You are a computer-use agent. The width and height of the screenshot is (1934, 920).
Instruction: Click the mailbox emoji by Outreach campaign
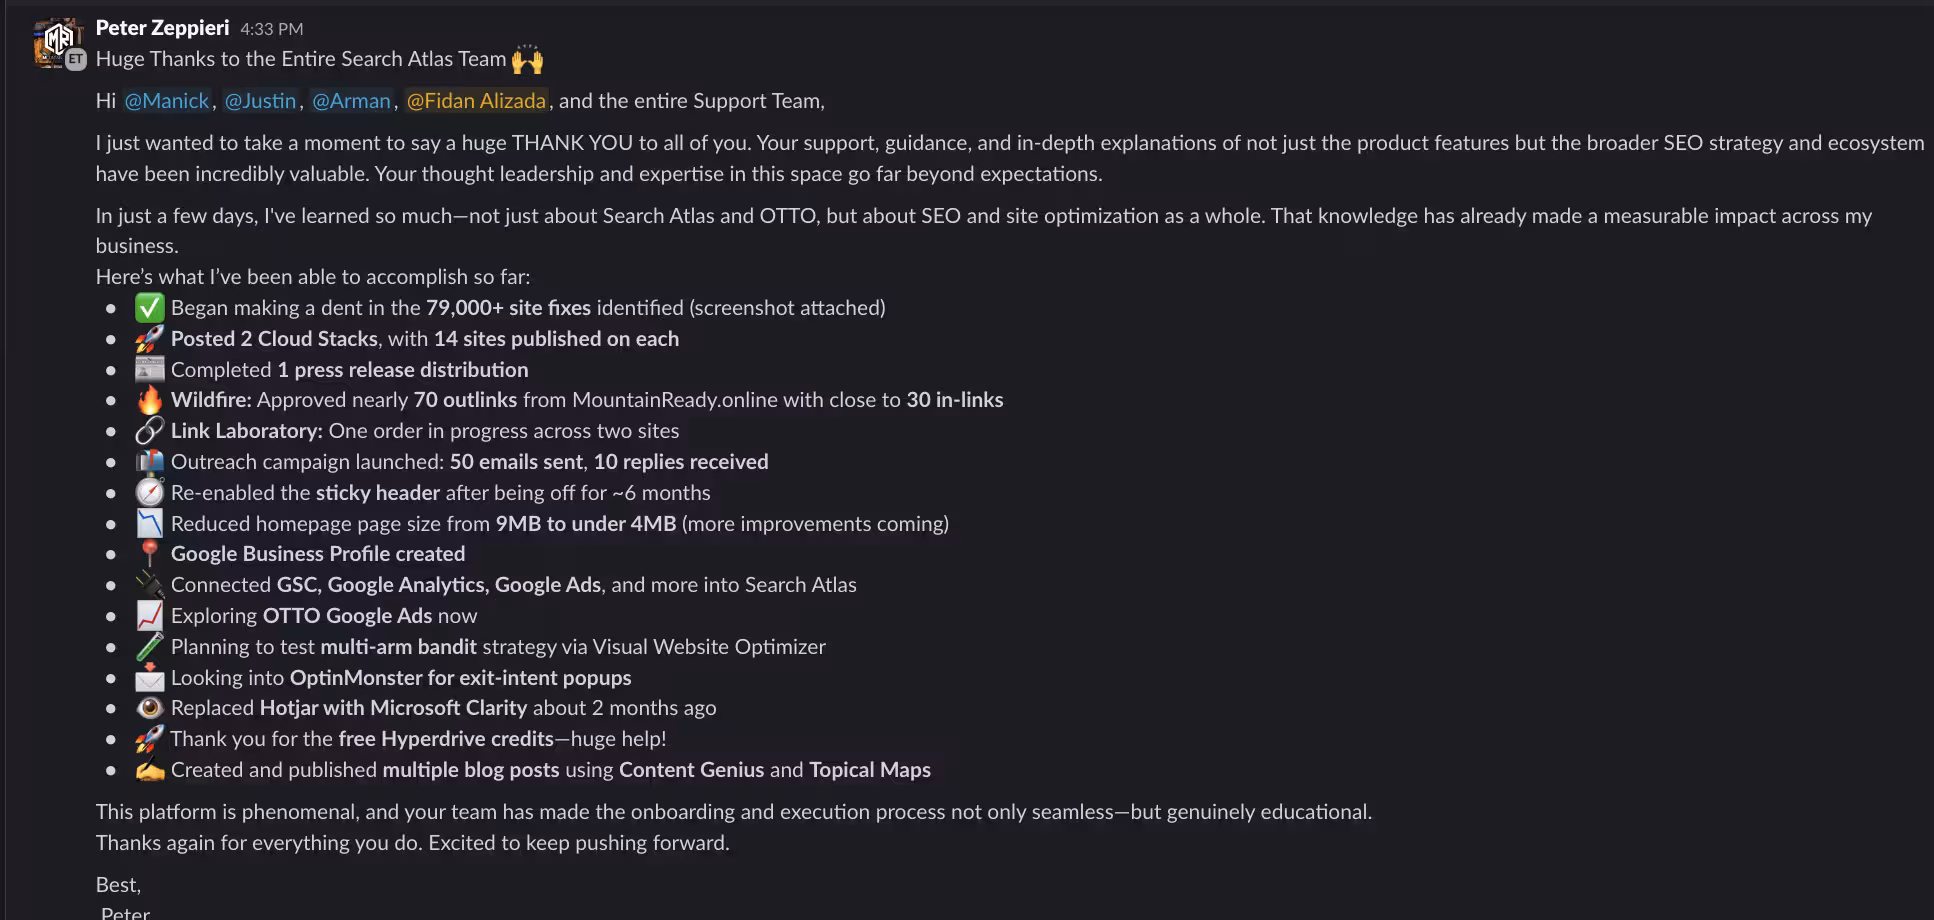[x=149, y=462]
